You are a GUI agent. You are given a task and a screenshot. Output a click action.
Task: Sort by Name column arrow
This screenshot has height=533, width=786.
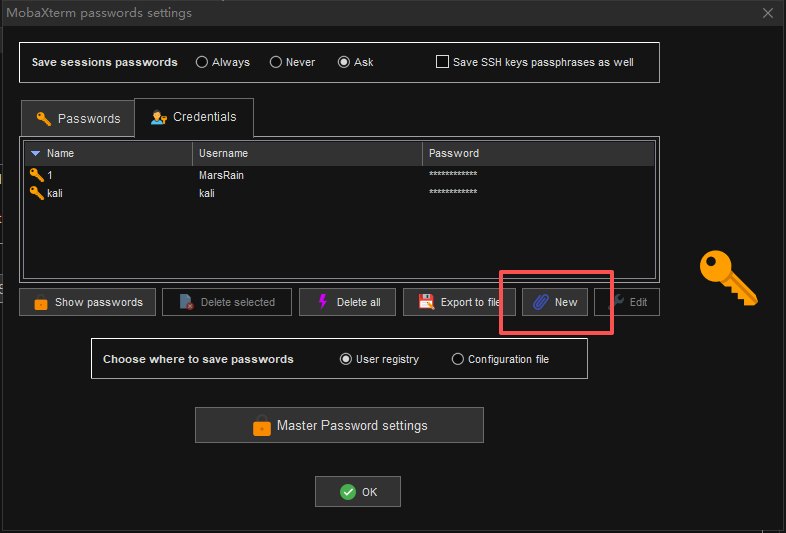click(36, 154)
